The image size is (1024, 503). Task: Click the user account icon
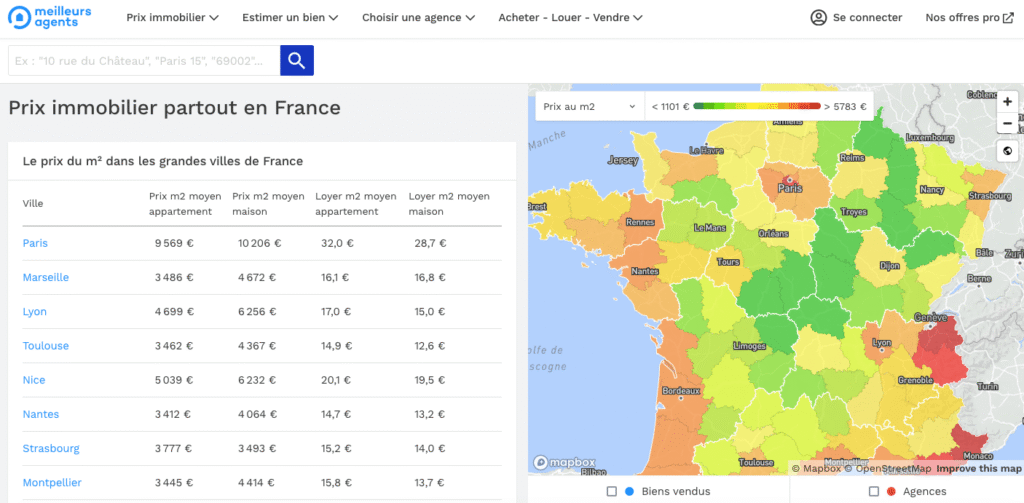pyautogui.click(x=819, y=18)
